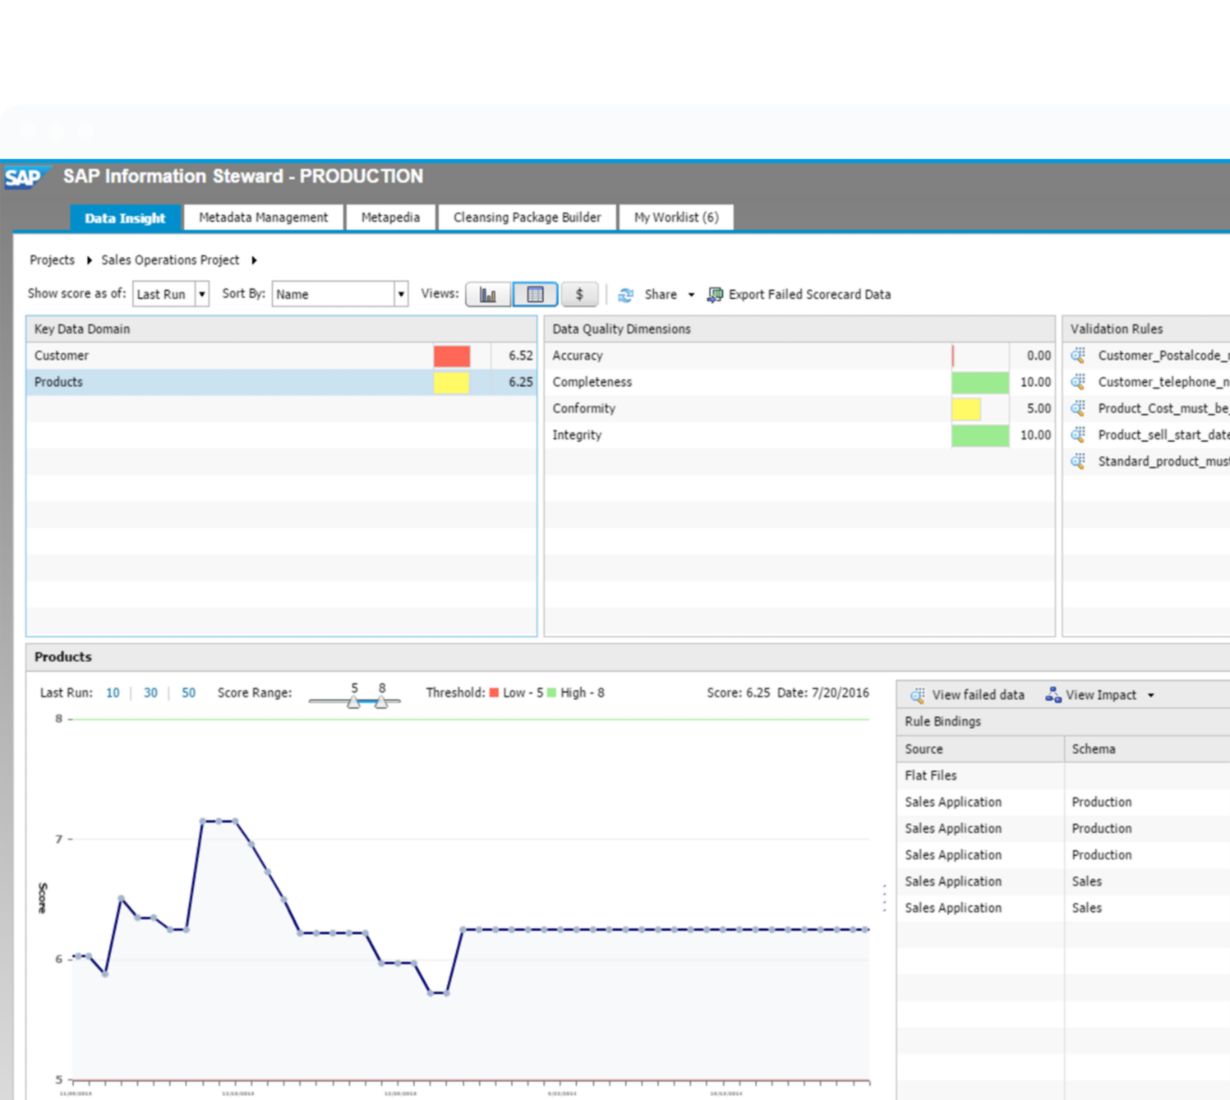Viewport: 1230px width, 1100px height.
Task: Open the Sort By Name dropdown
Action: tap(401, 294)
